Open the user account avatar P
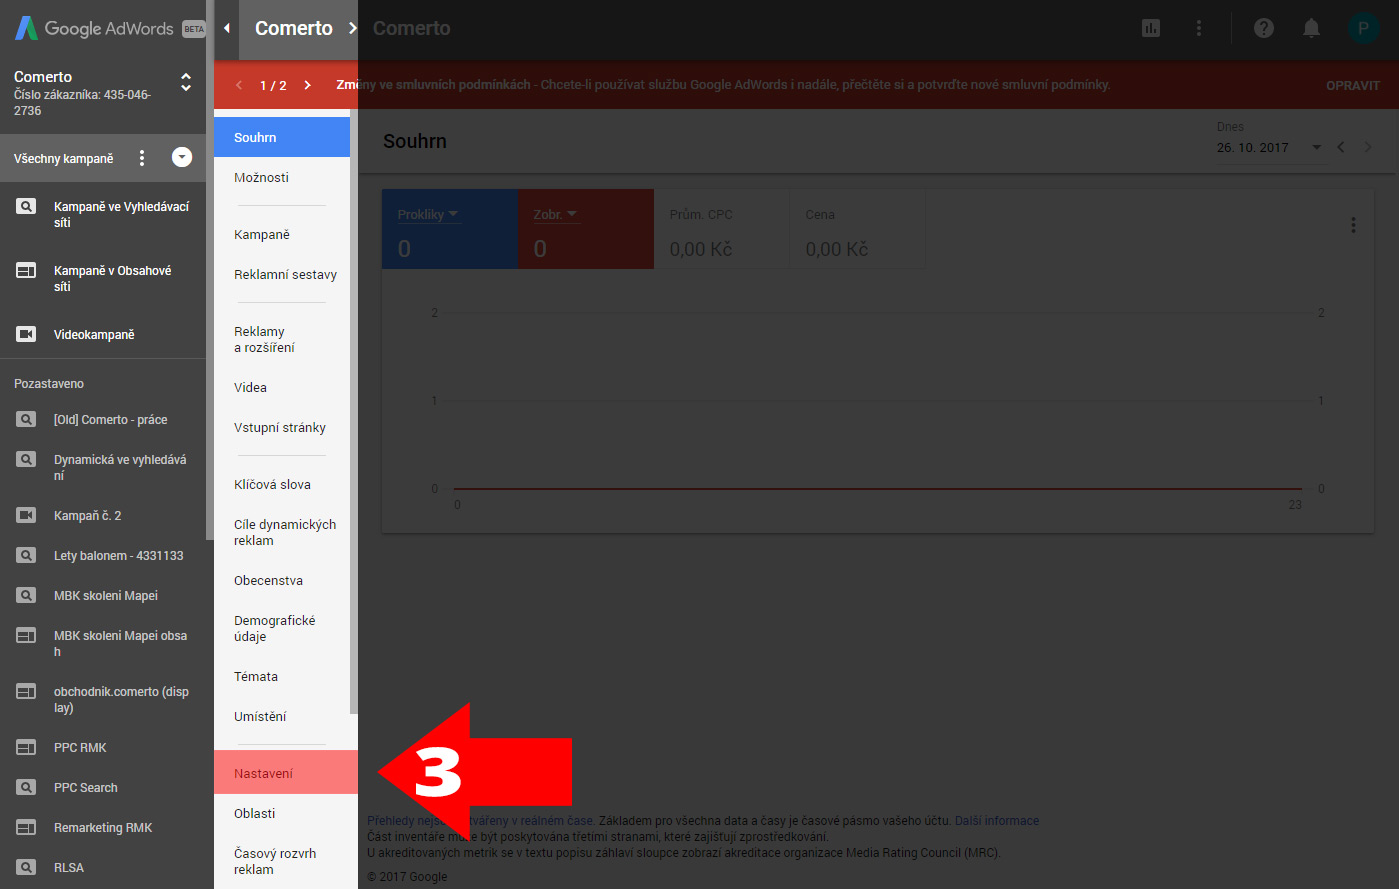 point(1363,28)
